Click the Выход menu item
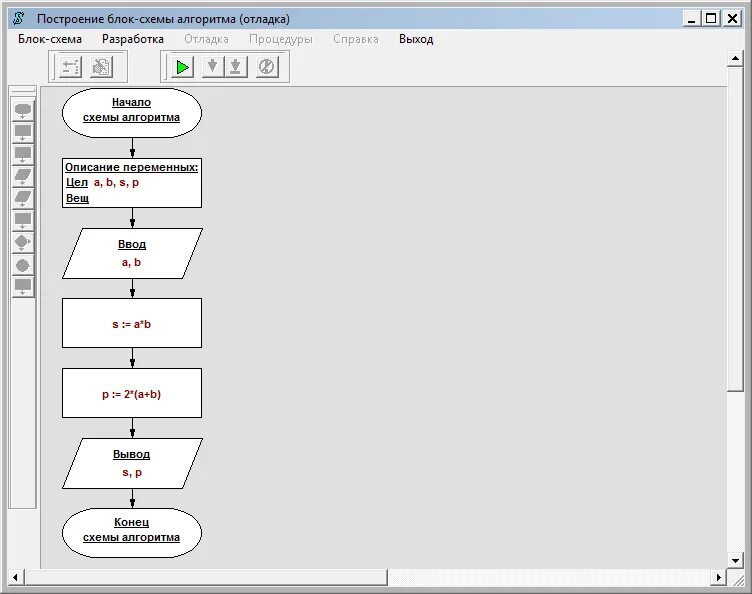752x594 pixels. pos(416,39)
